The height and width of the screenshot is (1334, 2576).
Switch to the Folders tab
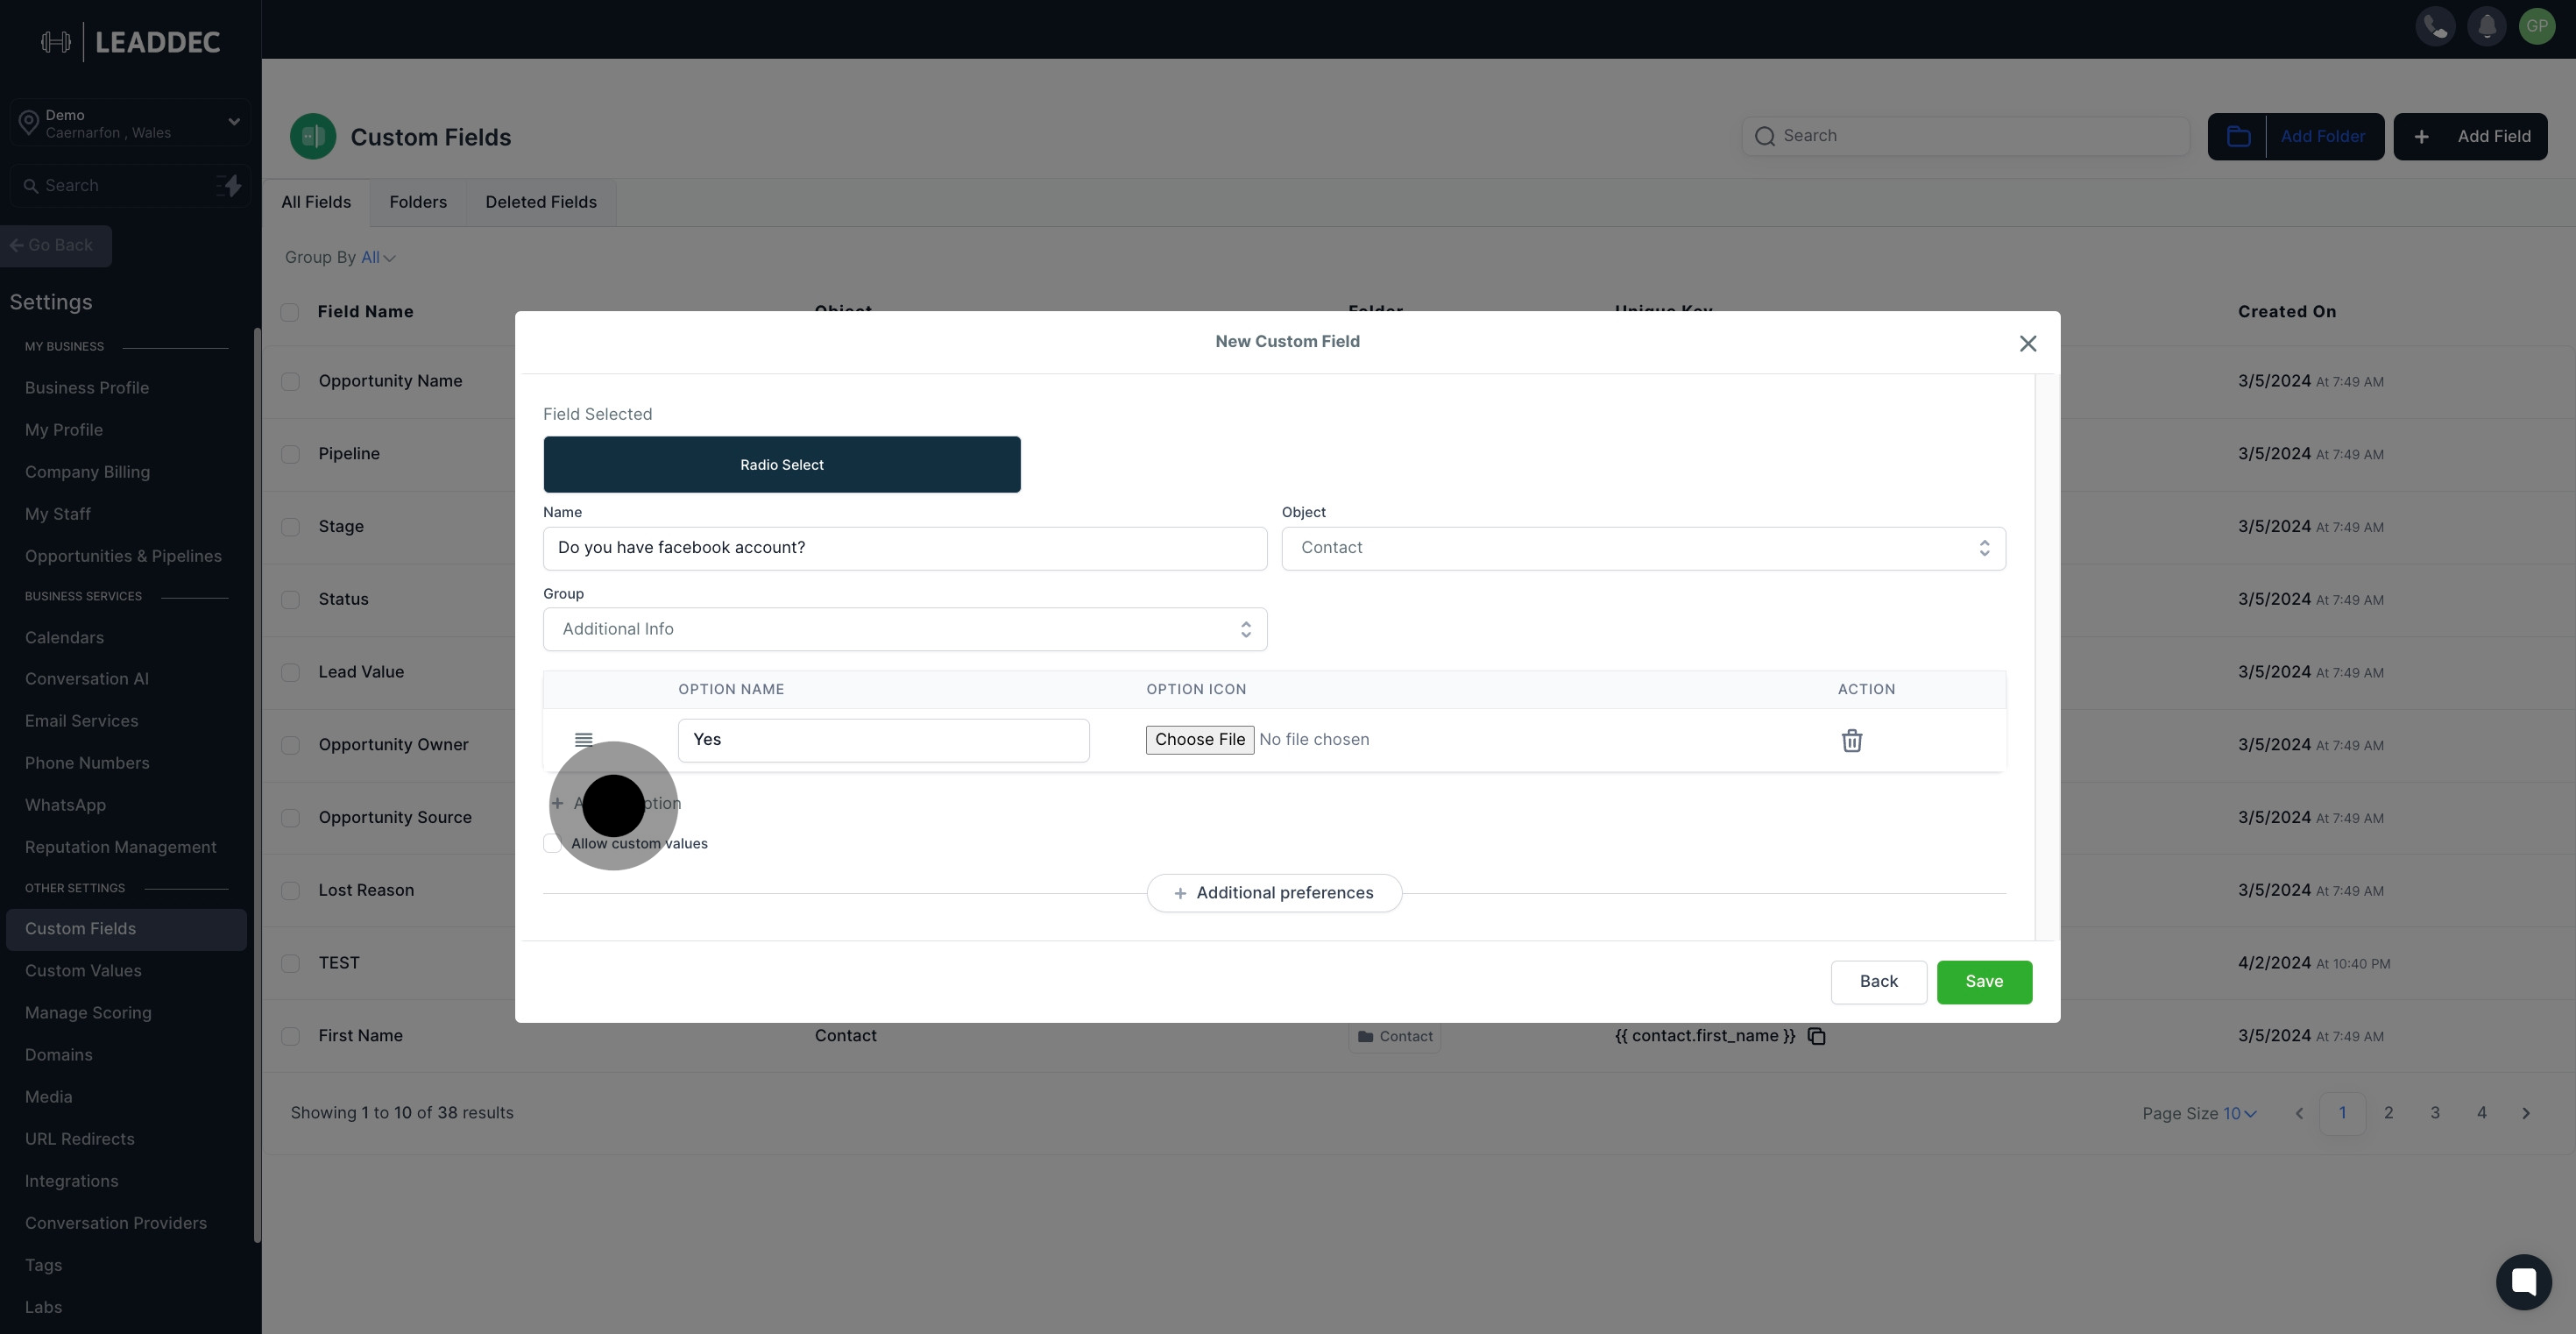pos(418,202)
